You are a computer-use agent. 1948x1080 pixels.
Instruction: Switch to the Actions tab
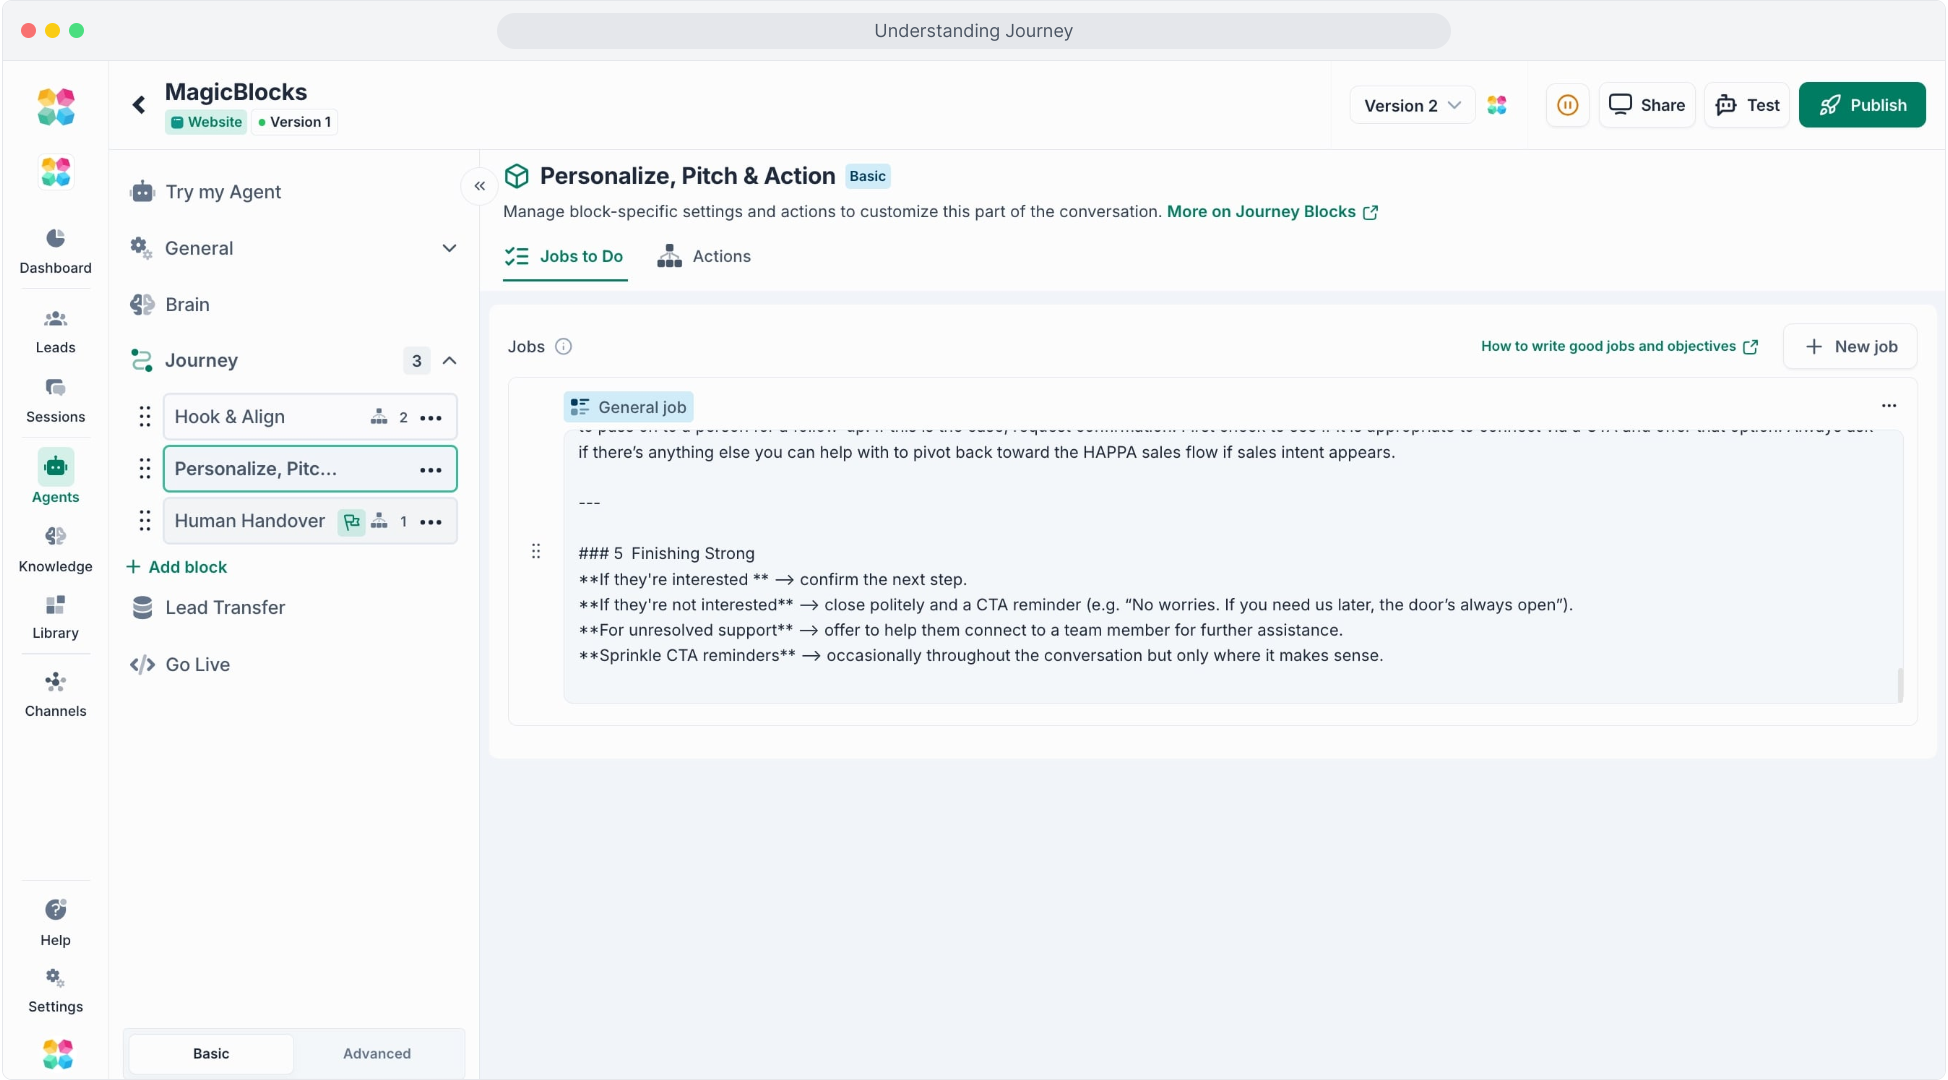(x=704, y=257)
